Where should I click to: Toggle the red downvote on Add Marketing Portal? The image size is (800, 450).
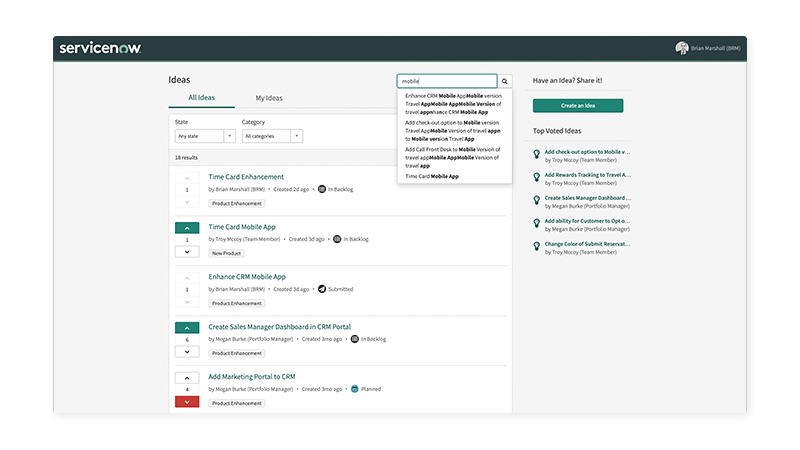click(x=187, y=401)
